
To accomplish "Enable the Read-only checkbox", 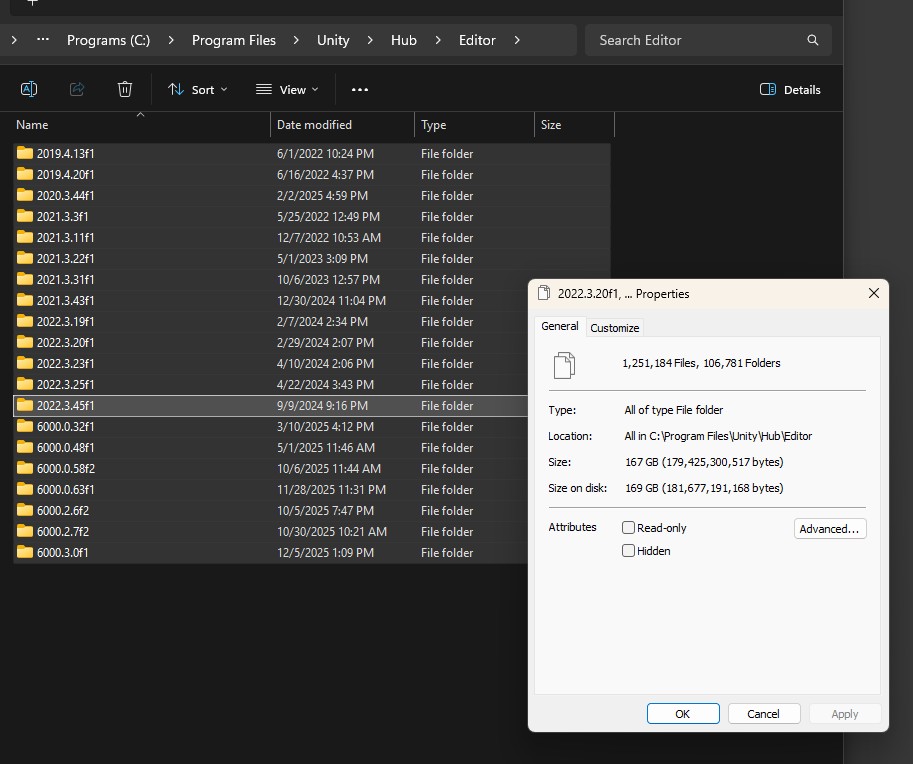I will click(x=629, y=527).
